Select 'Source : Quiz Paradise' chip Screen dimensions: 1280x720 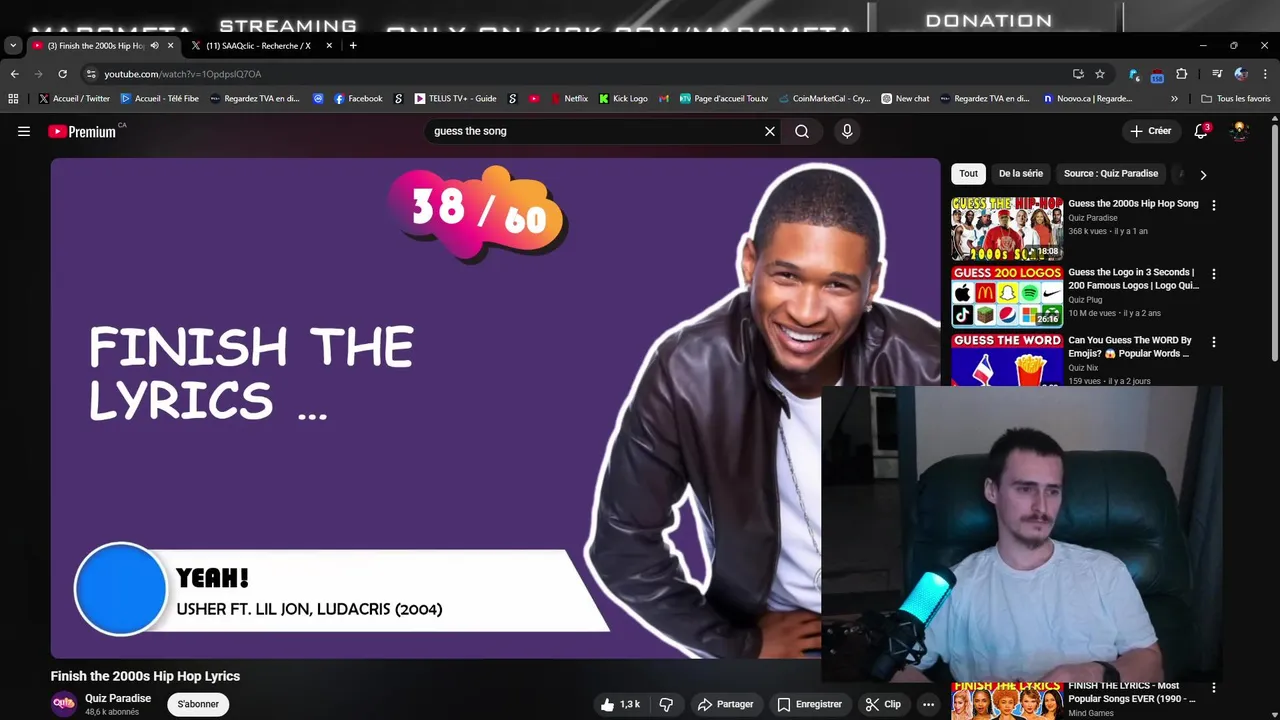coord(1110,174)
